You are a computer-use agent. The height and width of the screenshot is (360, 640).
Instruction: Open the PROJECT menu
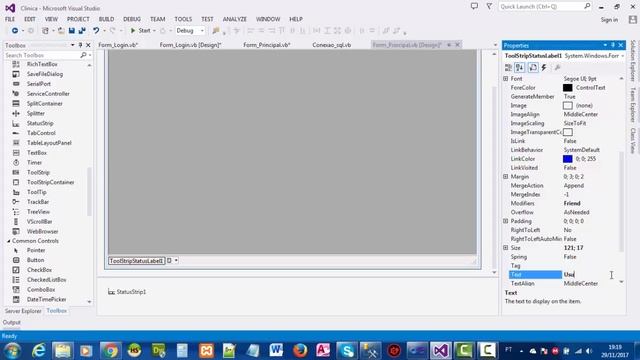pos(78,19)
